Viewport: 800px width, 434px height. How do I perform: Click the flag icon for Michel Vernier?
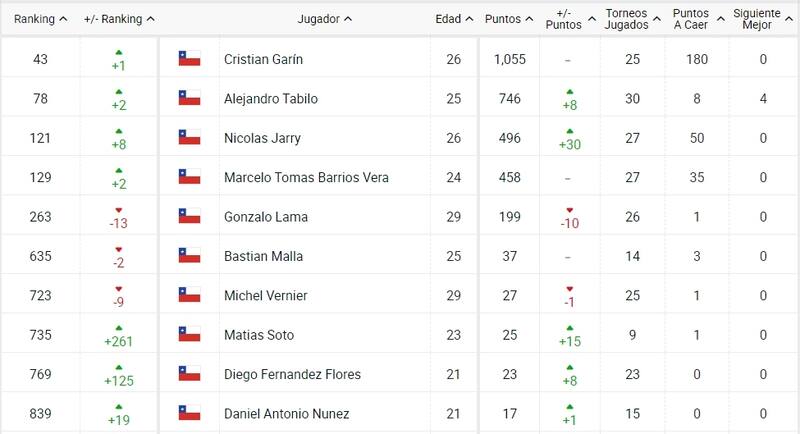(189, 295)
